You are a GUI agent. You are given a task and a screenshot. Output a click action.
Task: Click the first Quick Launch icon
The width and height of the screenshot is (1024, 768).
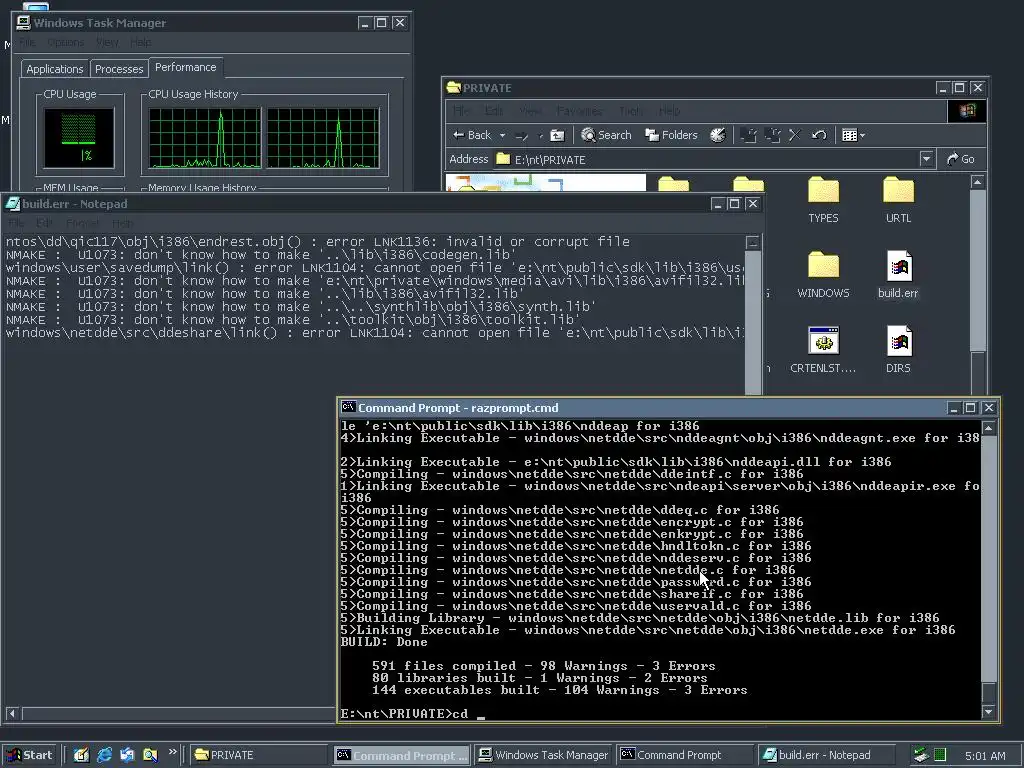coord(81,755)
